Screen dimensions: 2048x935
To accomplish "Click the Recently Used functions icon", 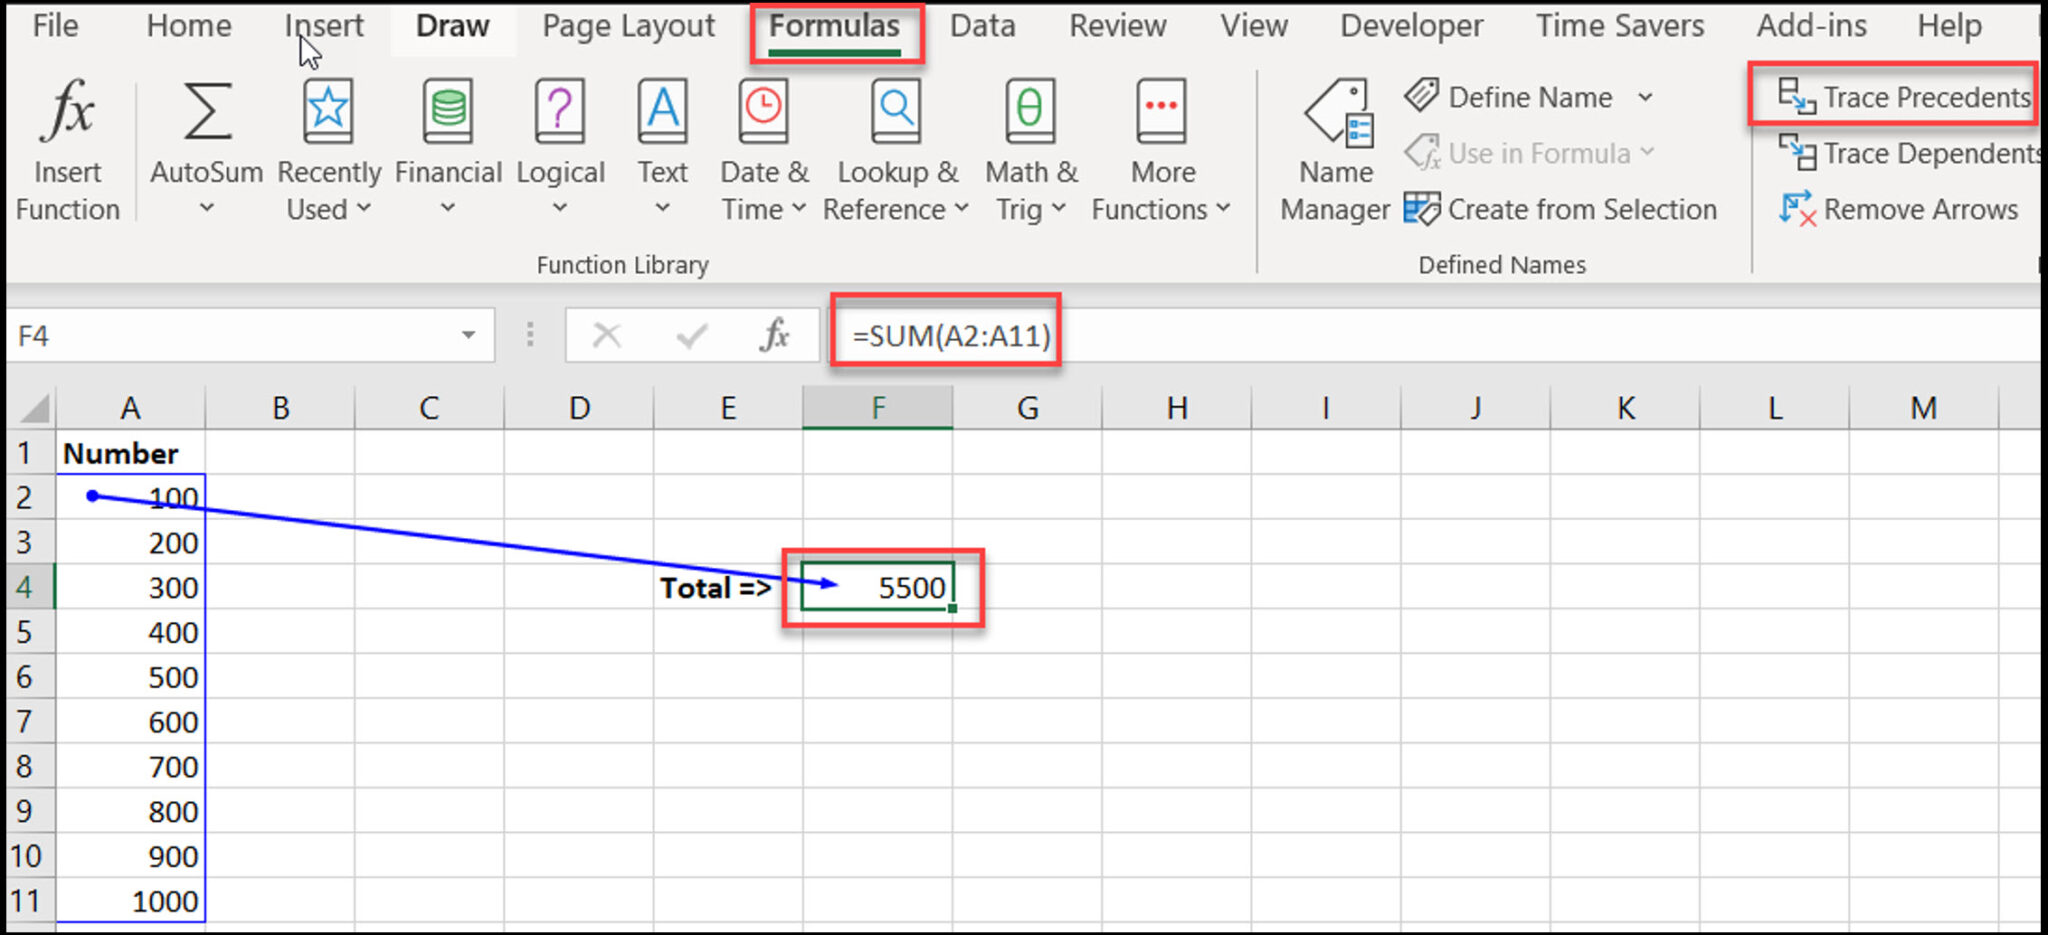I will pyautogui.click(x=328, y=140).
